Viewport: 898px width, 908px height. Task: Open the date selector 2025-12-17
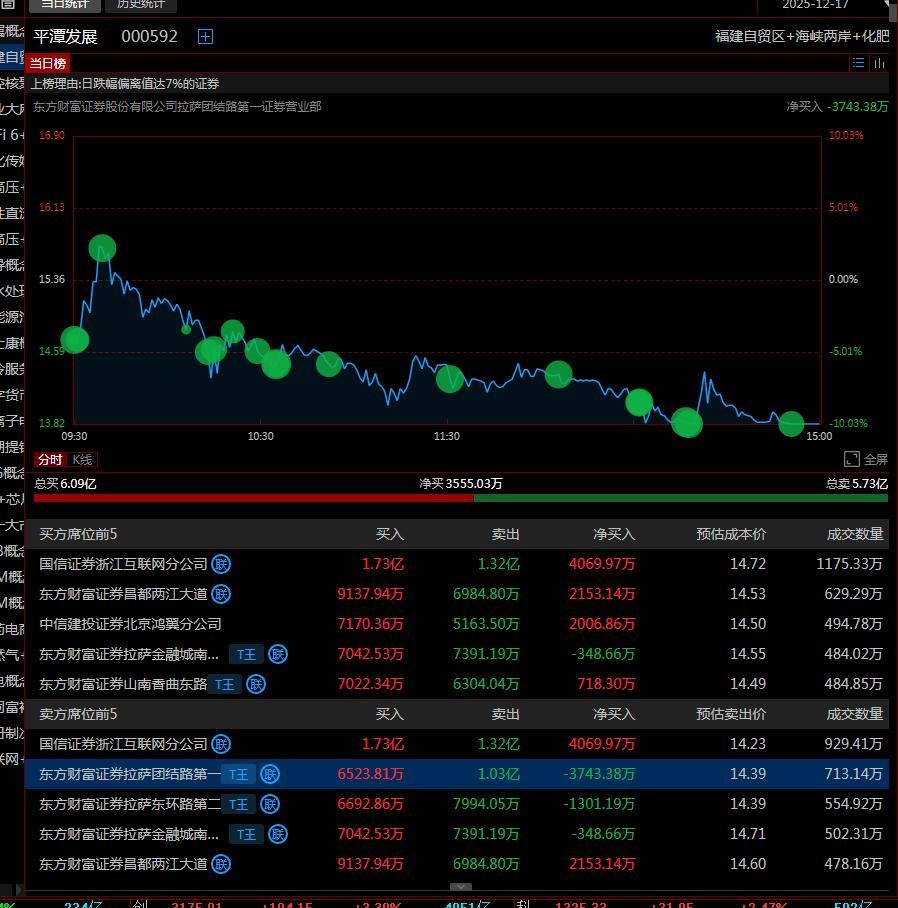pyautogui.click(x=815, y=5)
